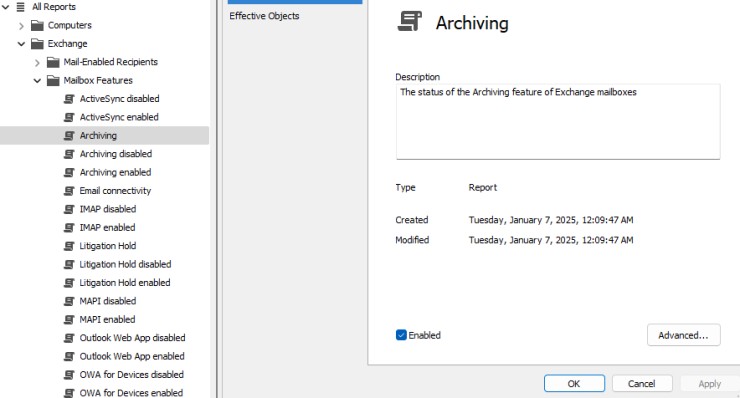Uncheck the Enabled checkbox

401,335
